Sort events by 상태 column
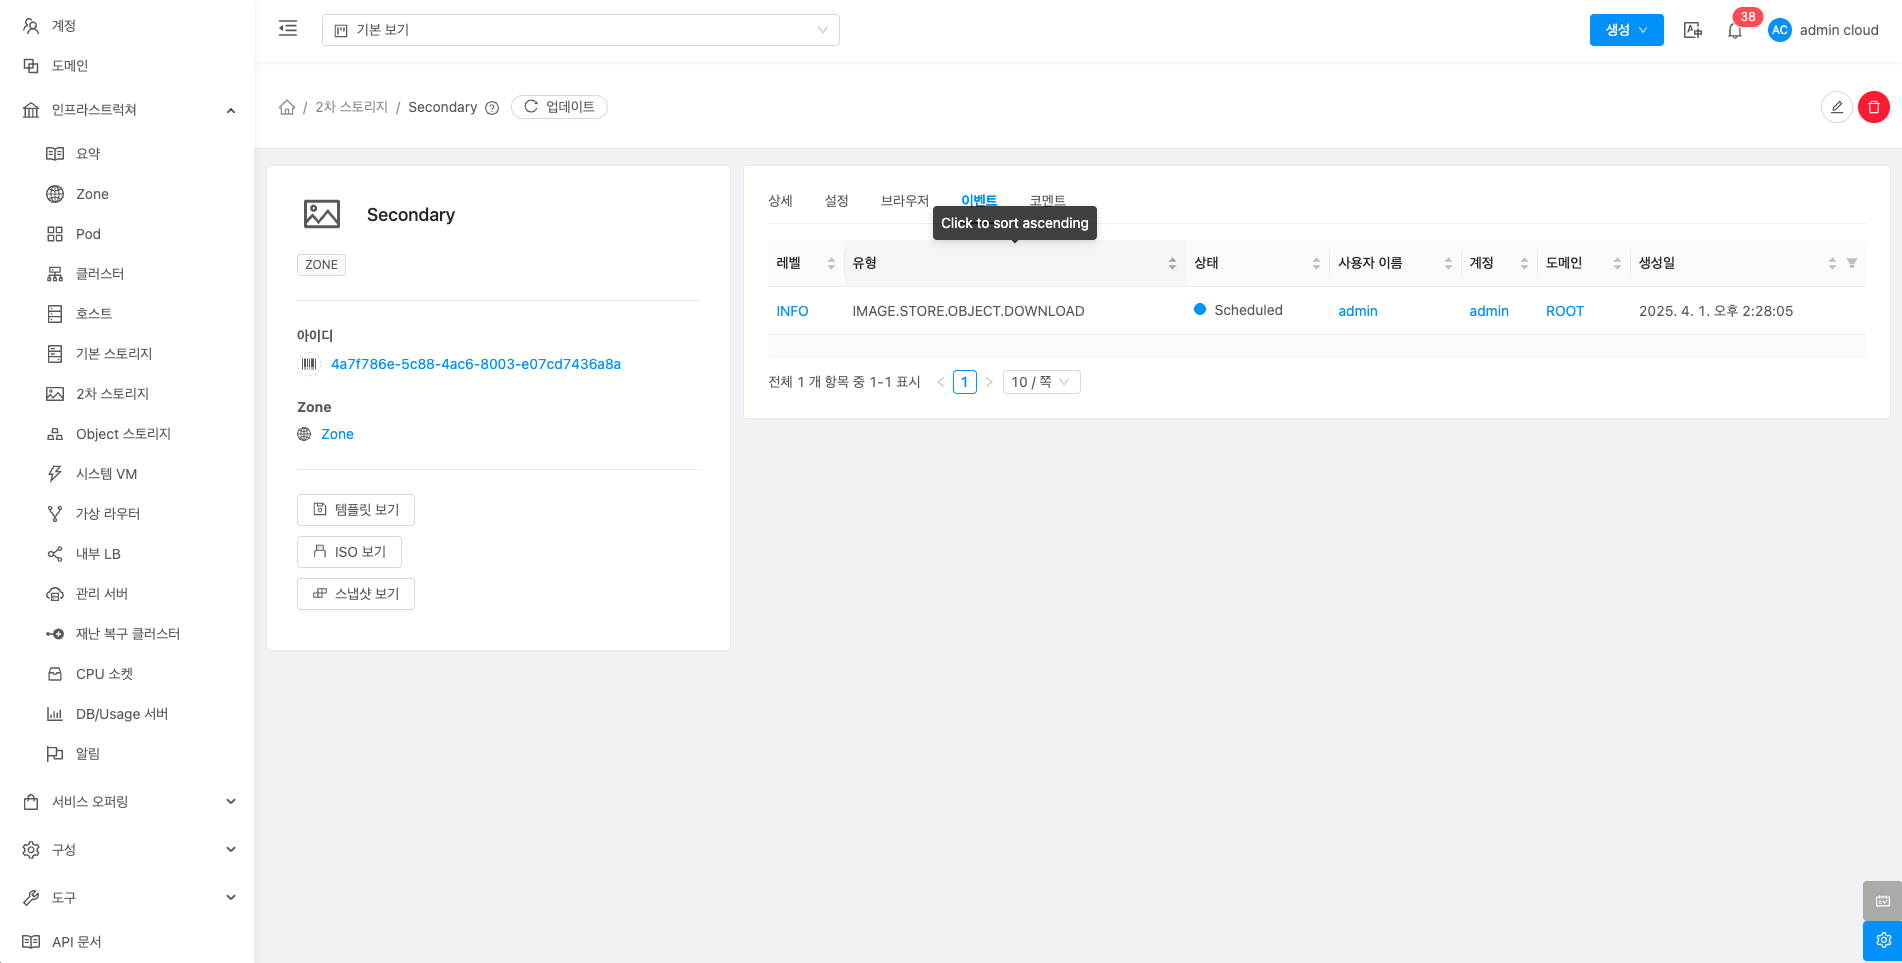Image resolution: width=1902 pixels, height=963 pixels. [x=1256, y=263]
